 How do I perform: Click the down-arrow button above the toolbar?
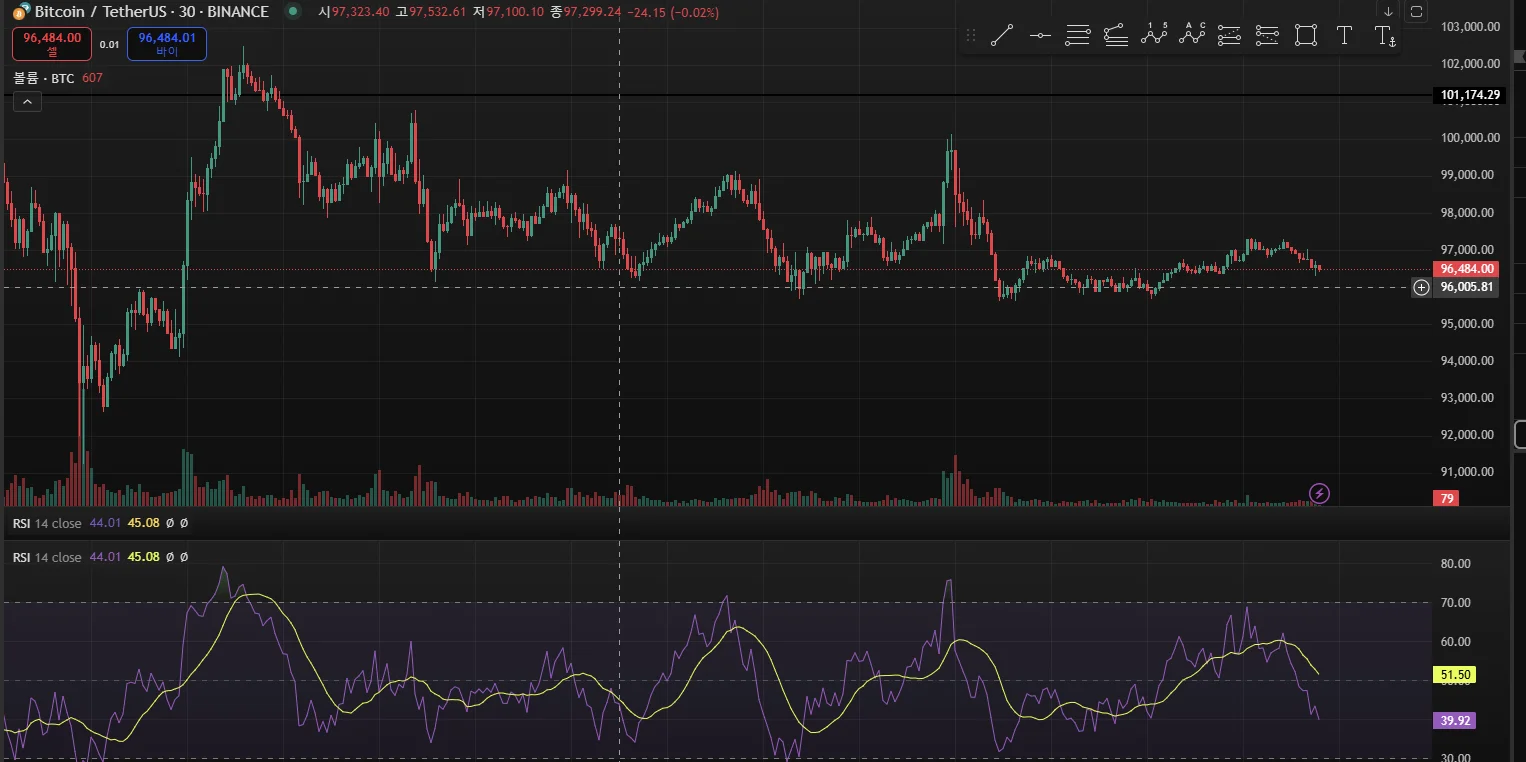click(x=1388, y=12)
